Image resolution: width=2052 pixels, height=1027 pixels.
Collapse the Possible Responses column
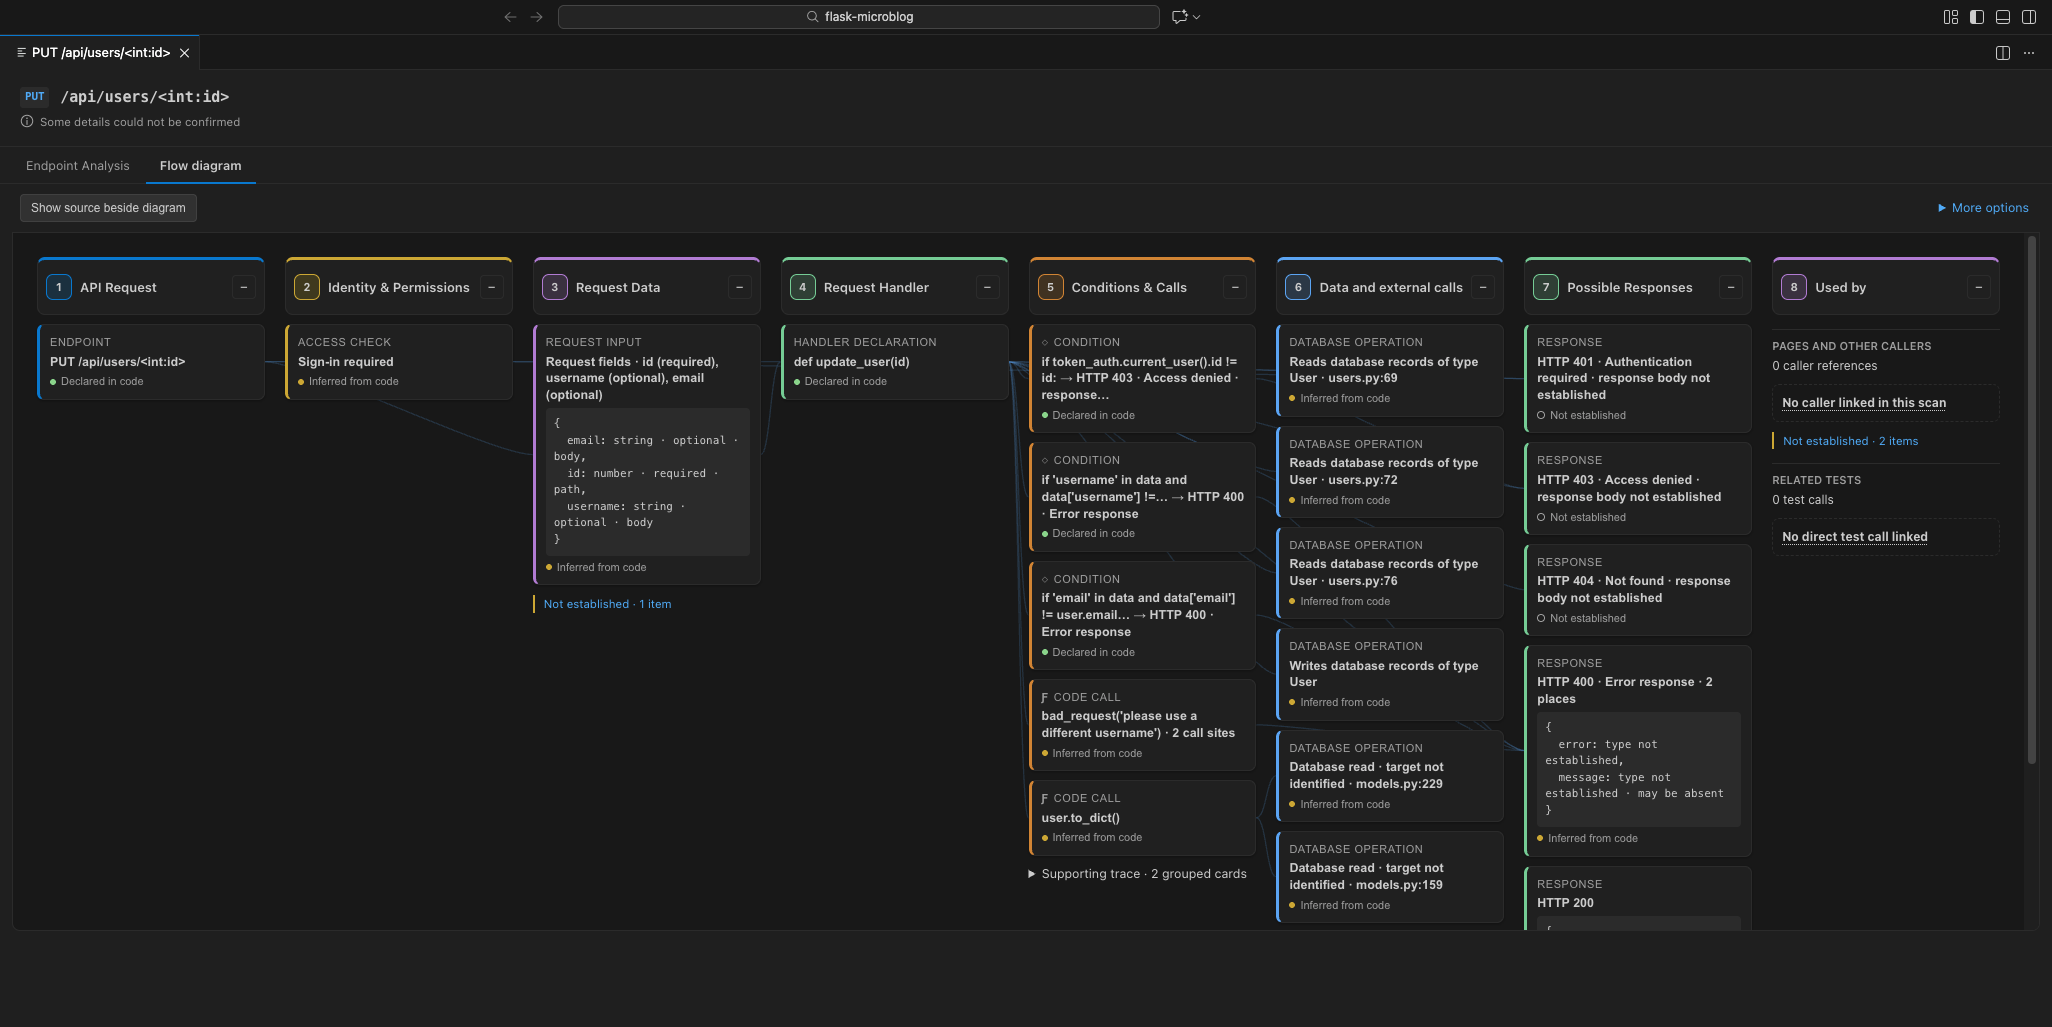tap(1731, 287)
